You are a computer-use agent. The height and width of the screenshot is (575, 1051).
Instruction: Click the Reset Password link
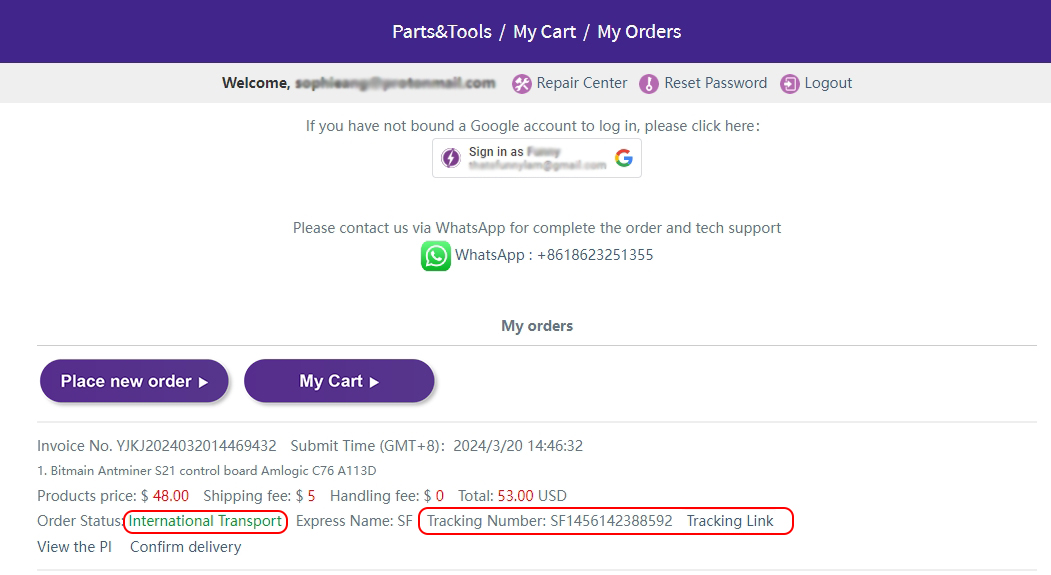[x=716, y=83]
